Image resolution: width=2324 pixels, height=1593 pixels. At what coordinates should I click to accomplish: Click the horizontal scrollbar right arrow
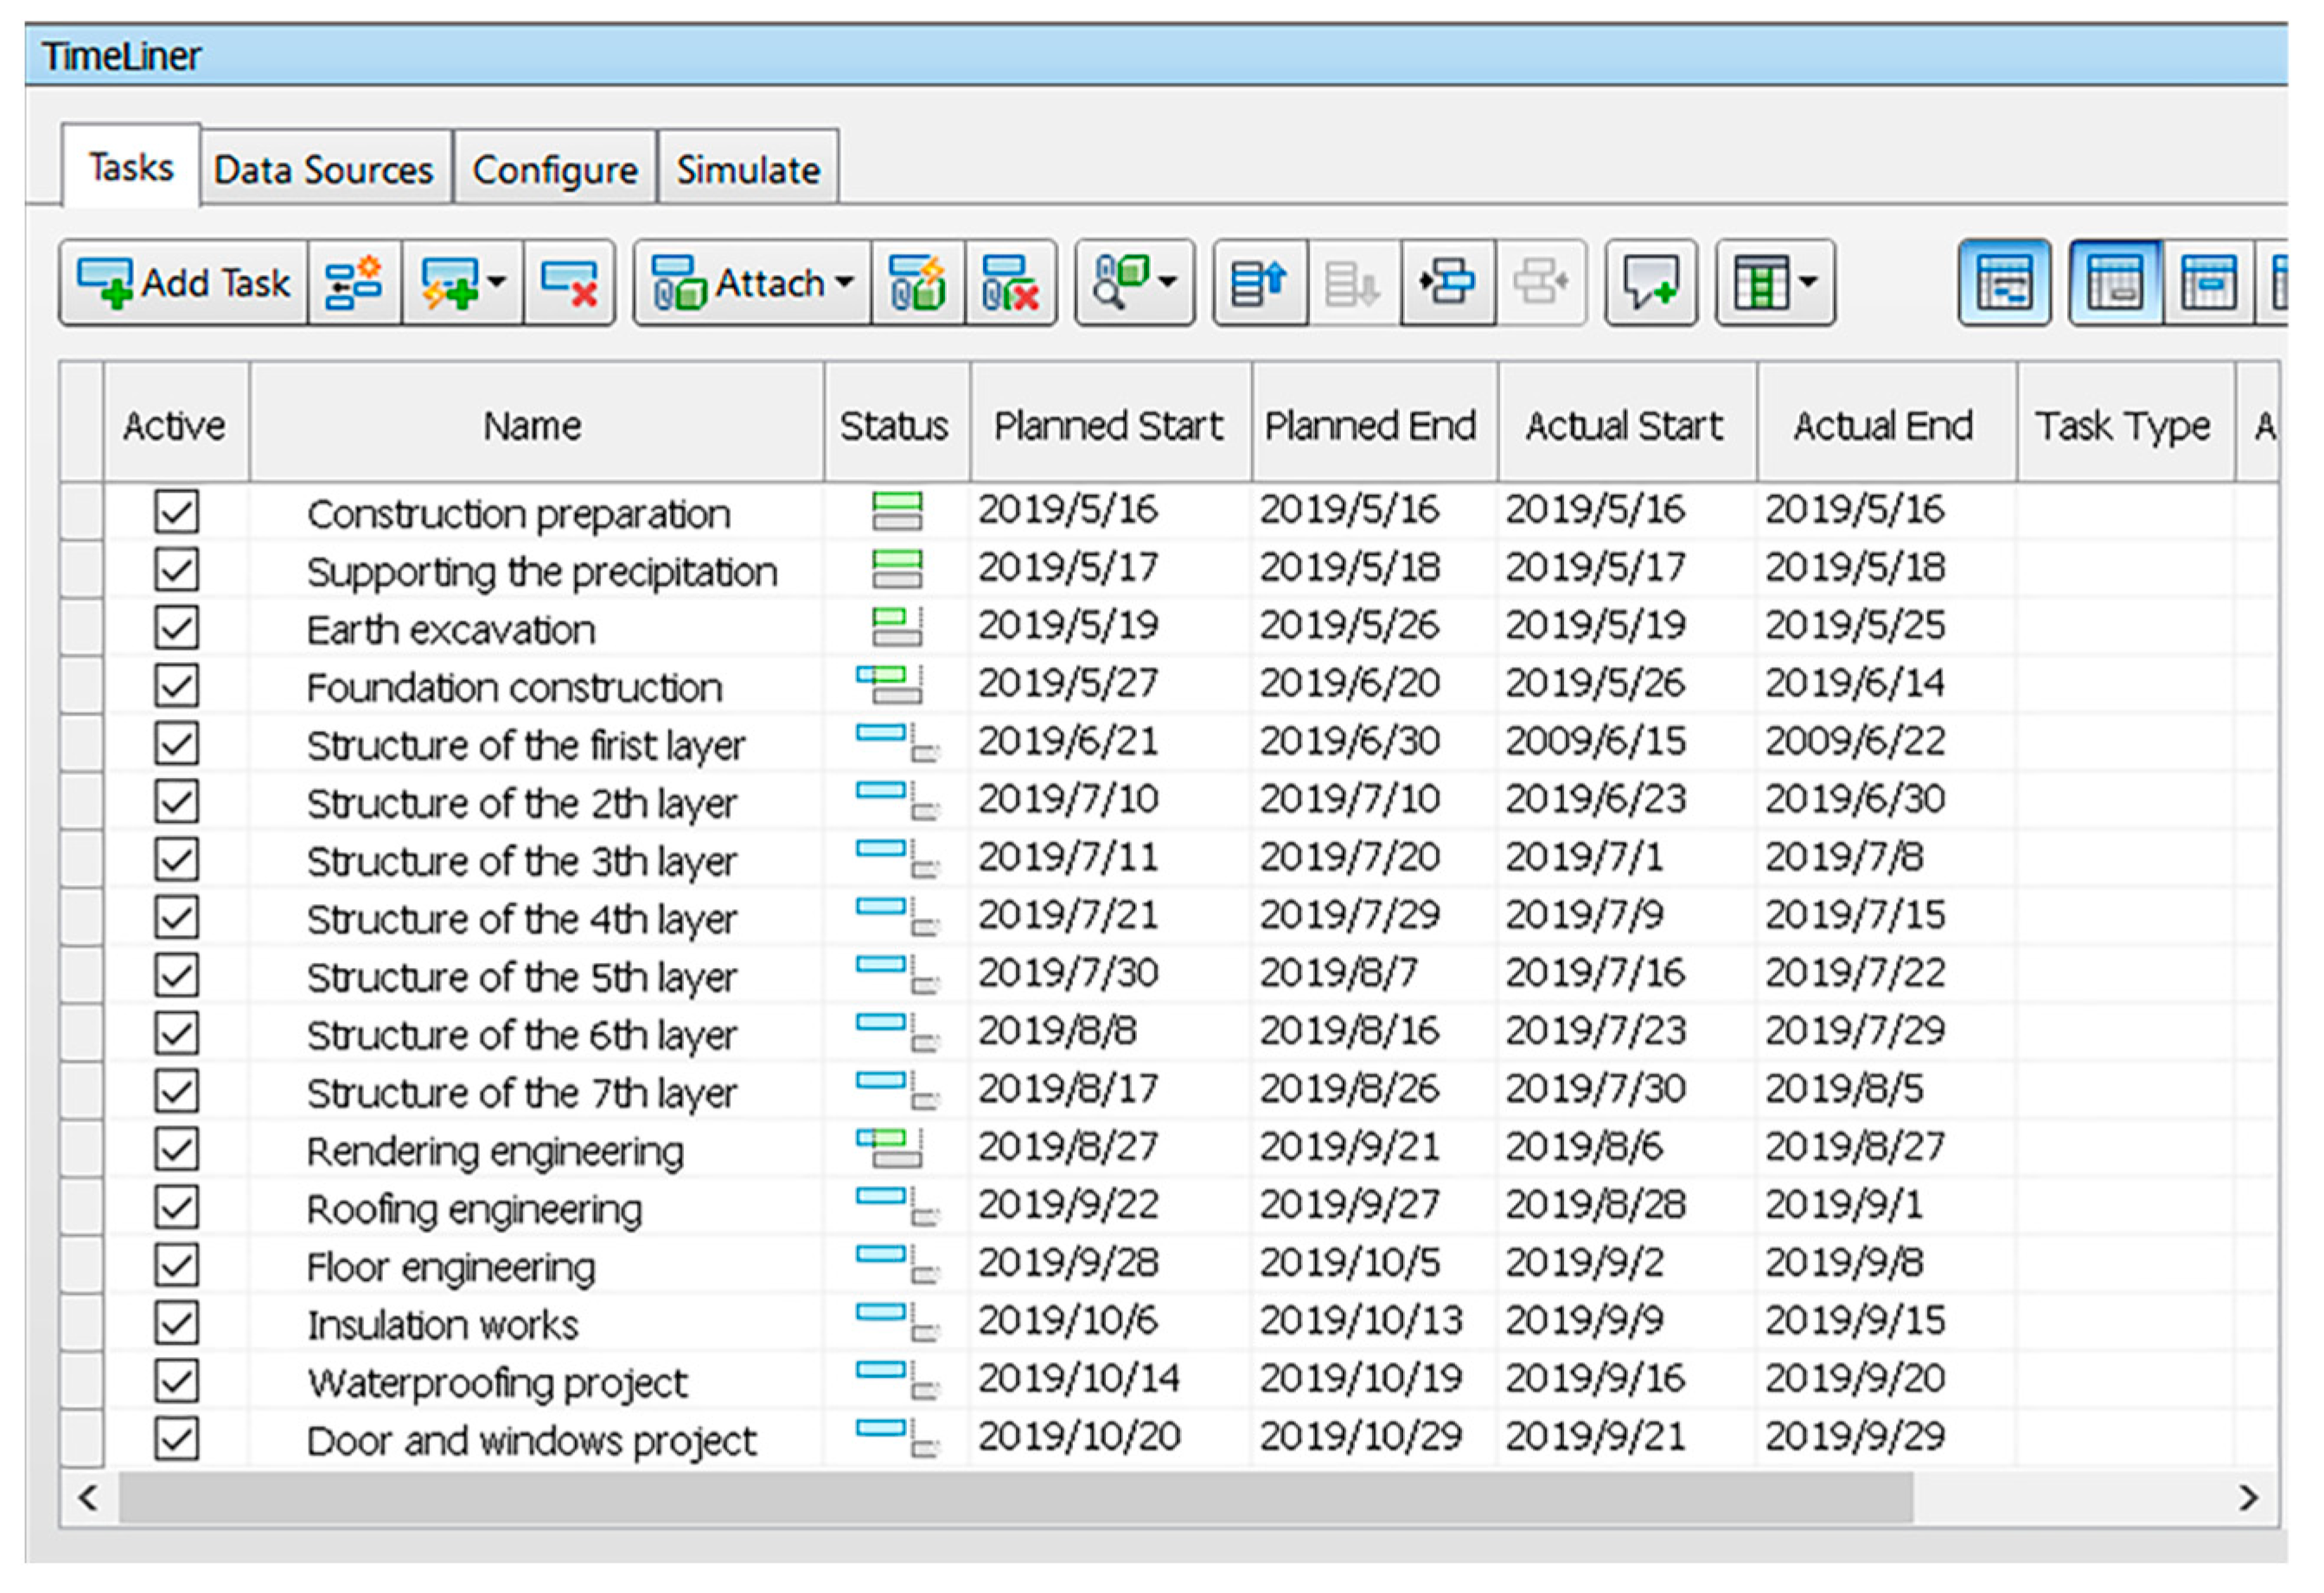tap(2248, 1497)
